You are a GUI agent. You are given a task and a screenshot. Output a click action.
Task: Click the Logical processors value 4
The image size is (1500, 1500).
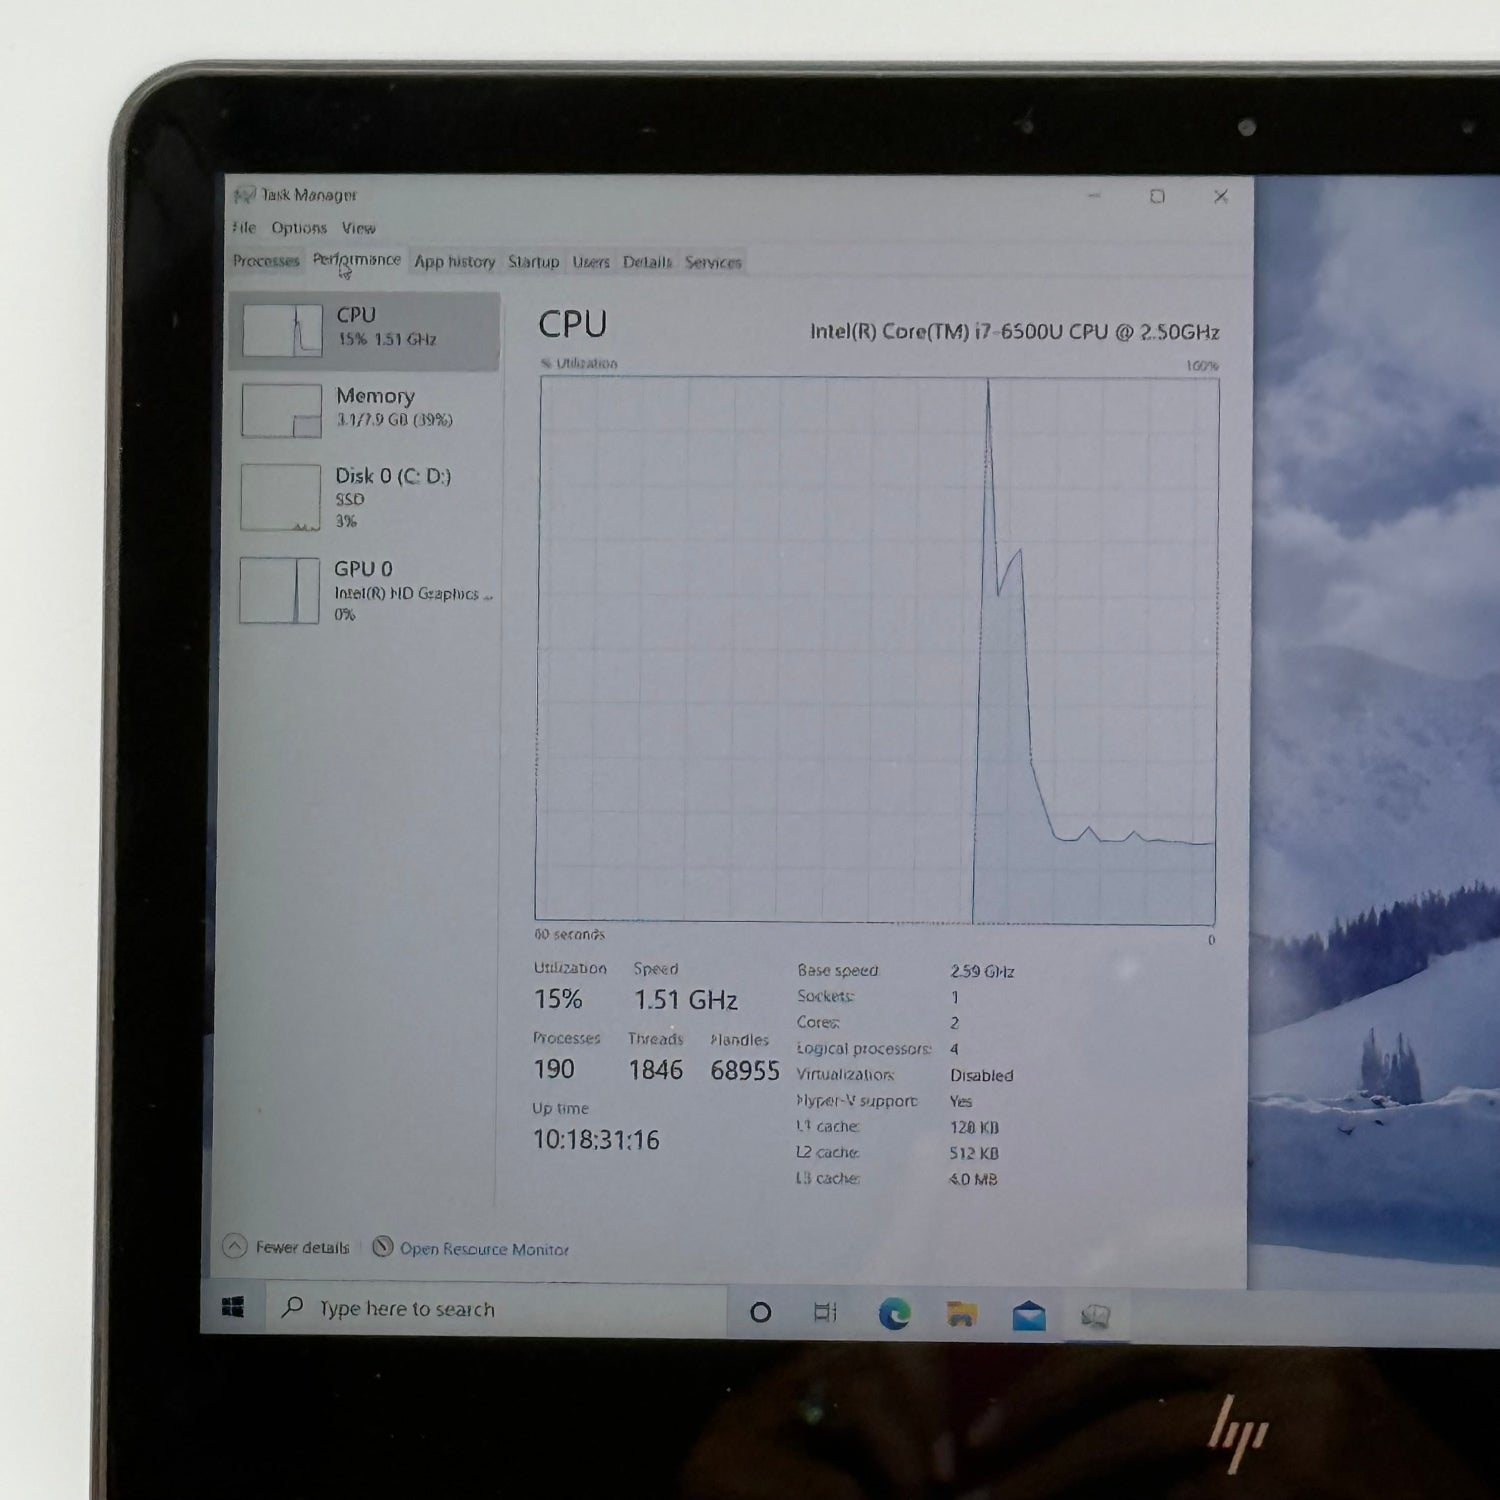[954, 1049]
